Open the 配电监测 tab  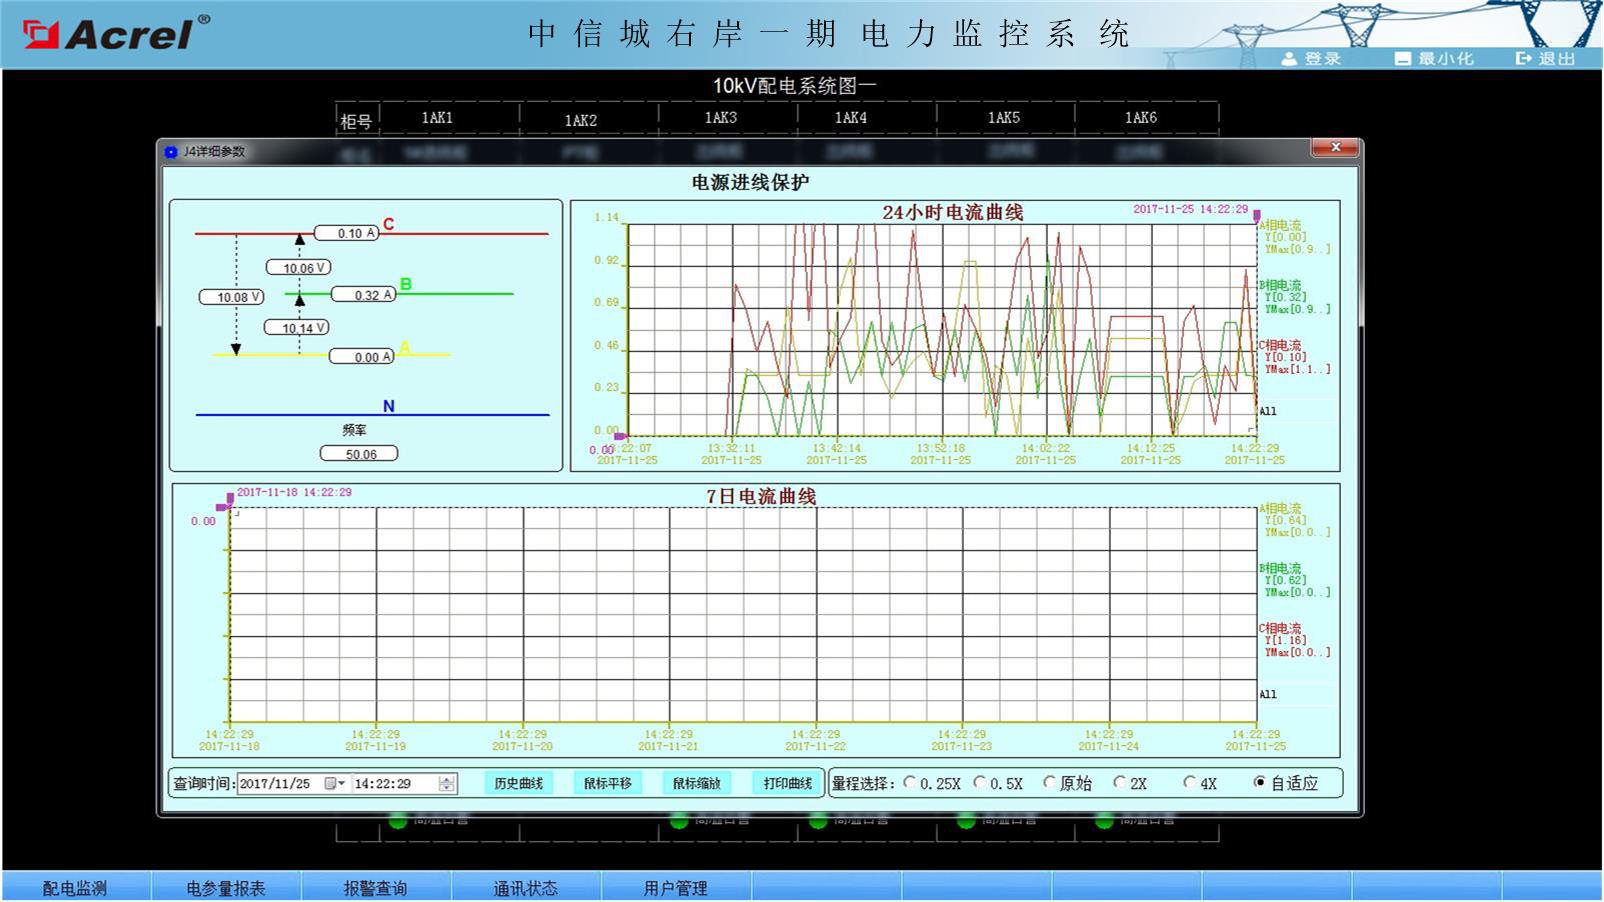pos(75,887)
